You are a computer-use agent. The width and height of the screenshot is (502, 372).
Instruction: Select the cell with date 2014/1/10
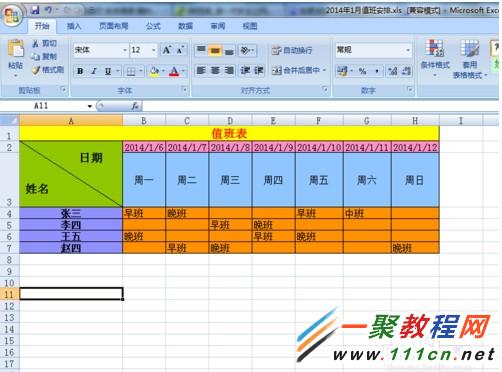(x=319, y=147)
